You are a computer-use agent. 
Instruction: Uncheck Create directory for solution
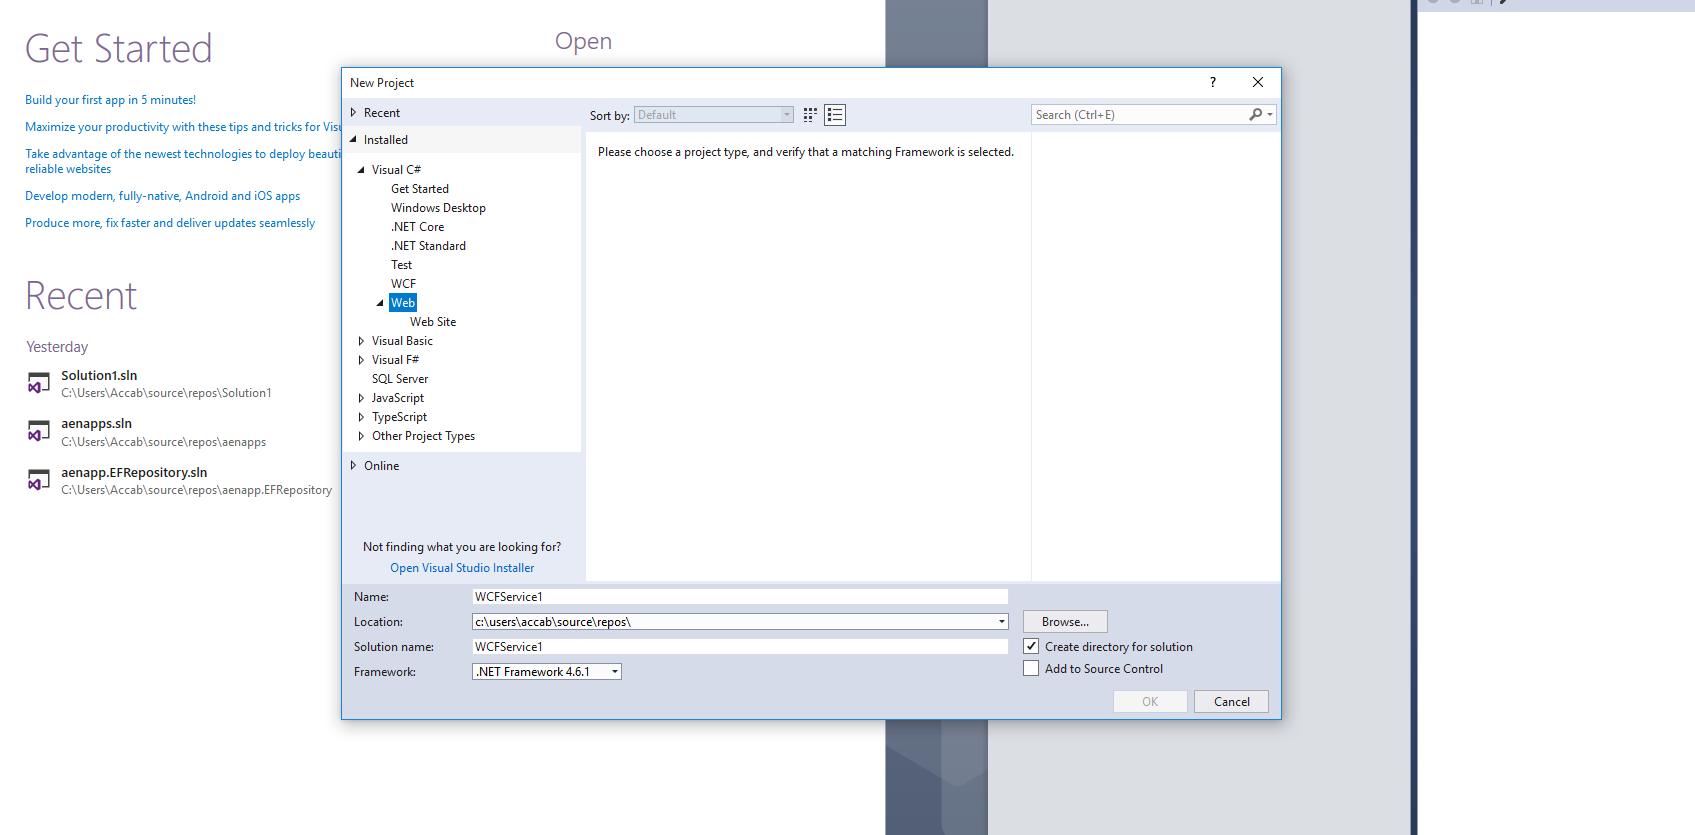tap(1031, 646)
